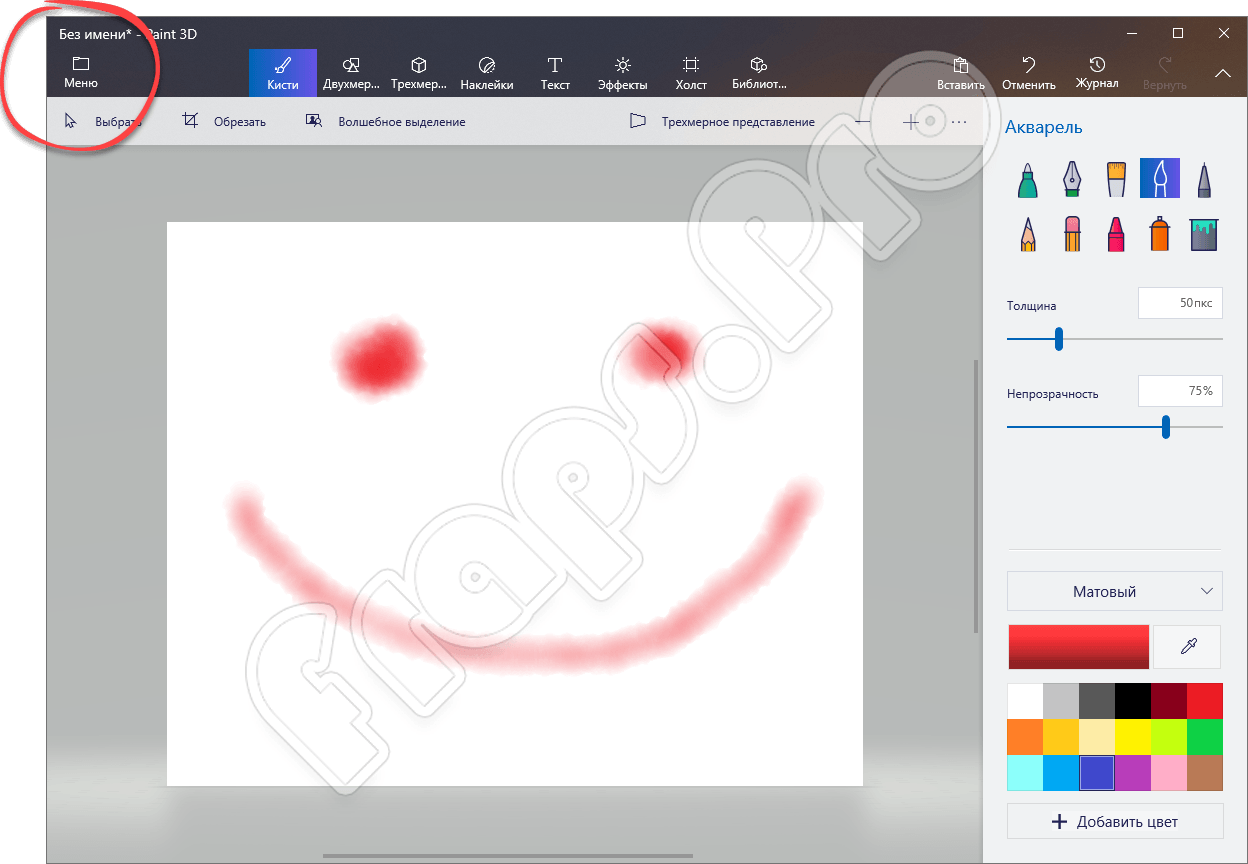Toggle Трехмерное представление 3D view

(722, 122)
